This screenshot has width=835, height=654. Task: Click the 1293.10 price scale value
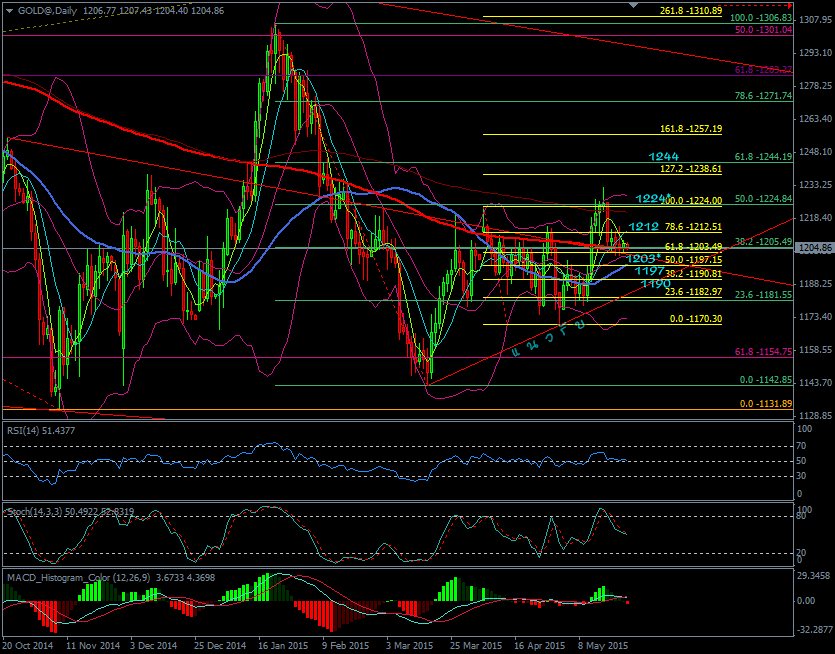tap(815, 53)
